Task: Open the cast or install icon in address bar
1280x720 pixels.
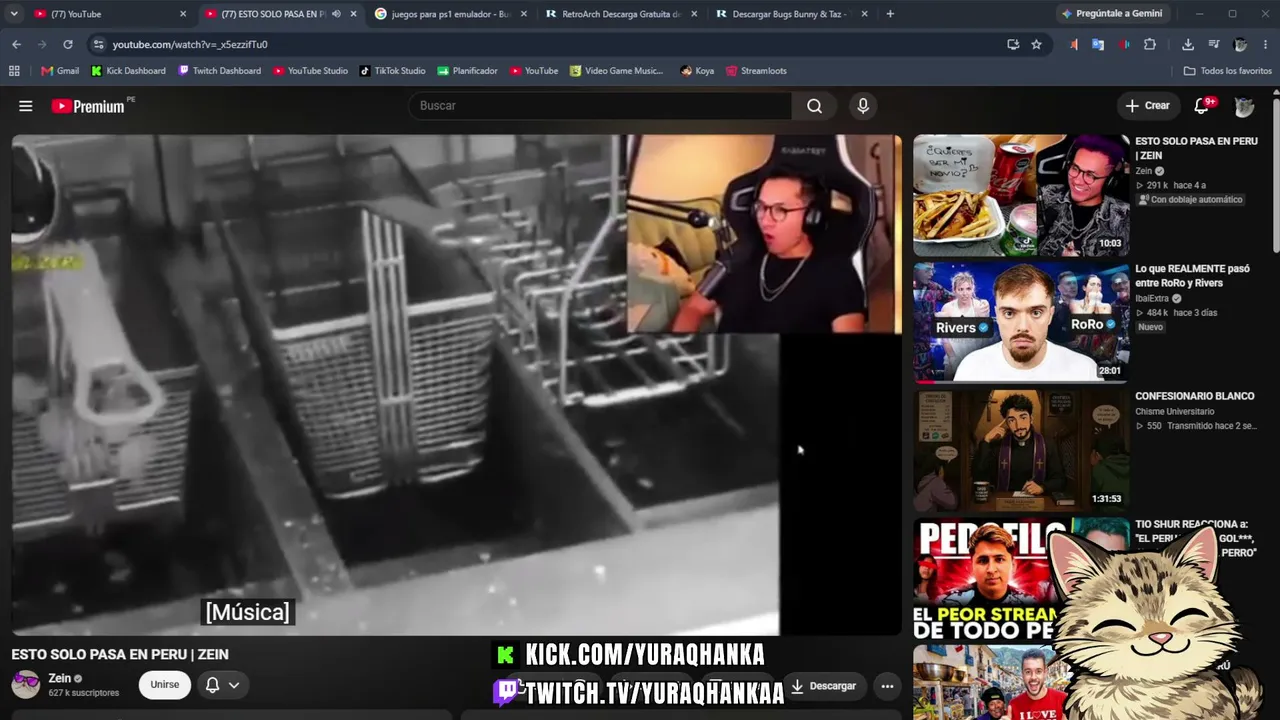Action: (x=1013, y=44)
